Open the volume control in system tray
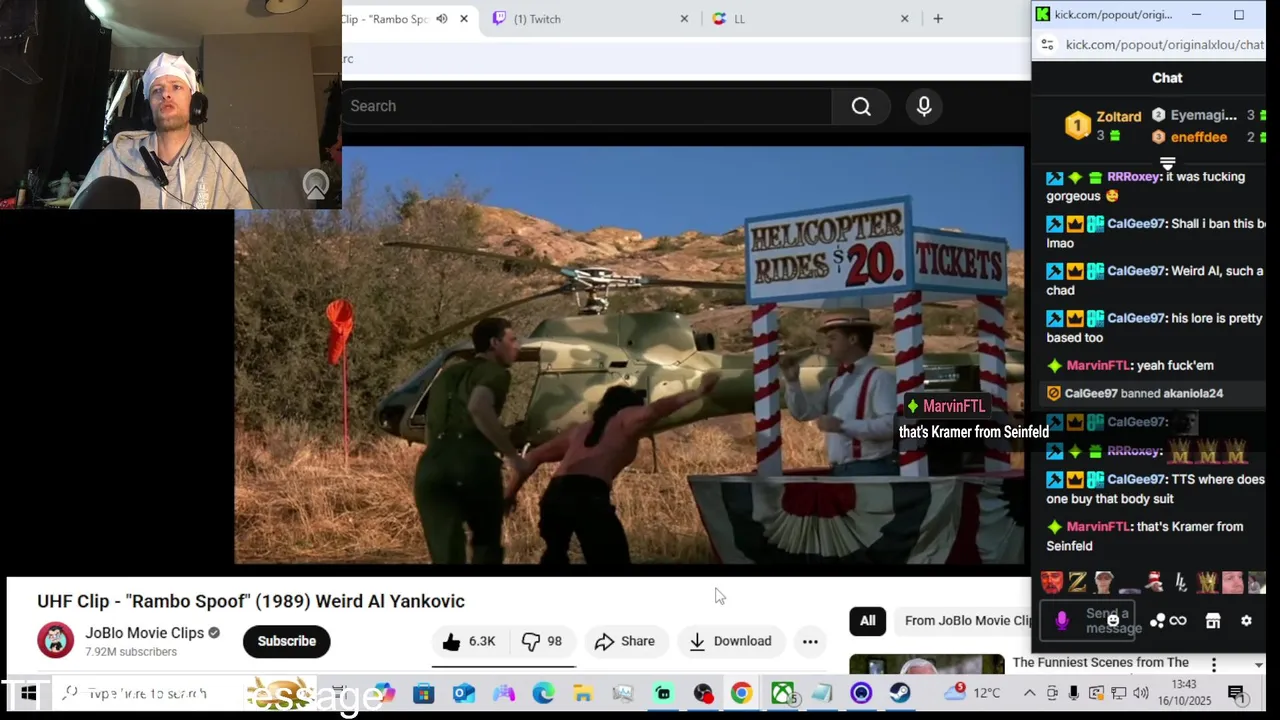The height and width of the screenshot is (720, 1280). point(1141,693)
